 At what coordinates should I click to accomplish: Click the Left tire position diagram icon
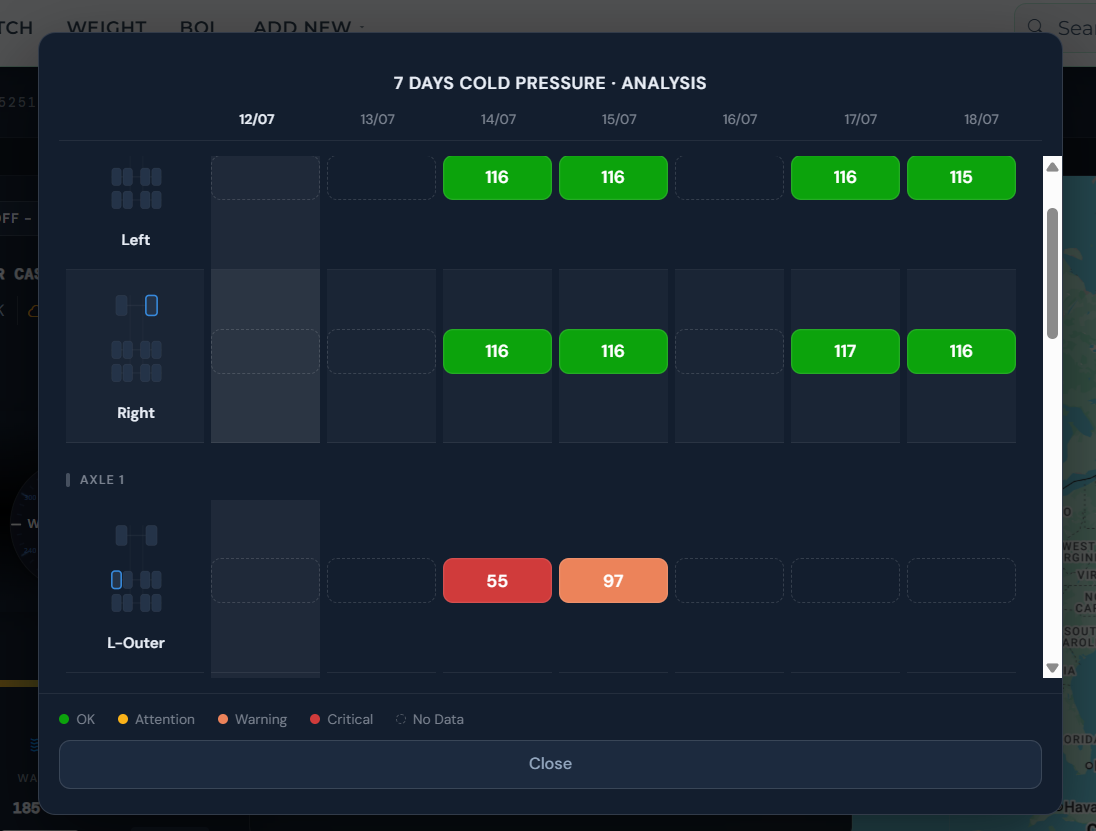click(136, 188)
